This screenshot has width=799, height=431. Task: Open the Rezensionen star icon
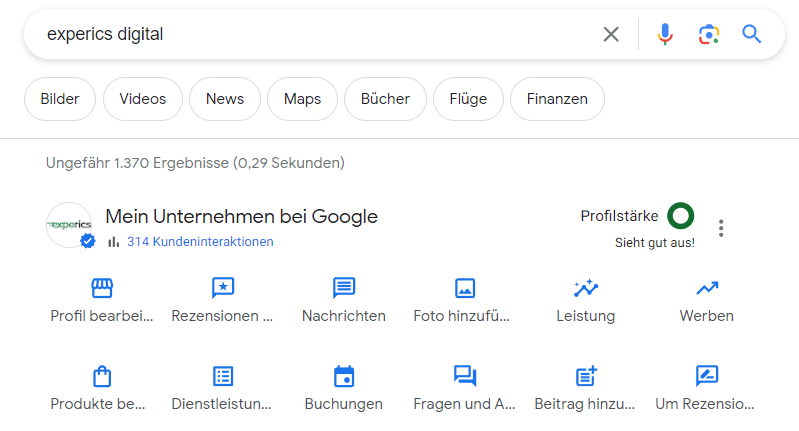(223, 288)
